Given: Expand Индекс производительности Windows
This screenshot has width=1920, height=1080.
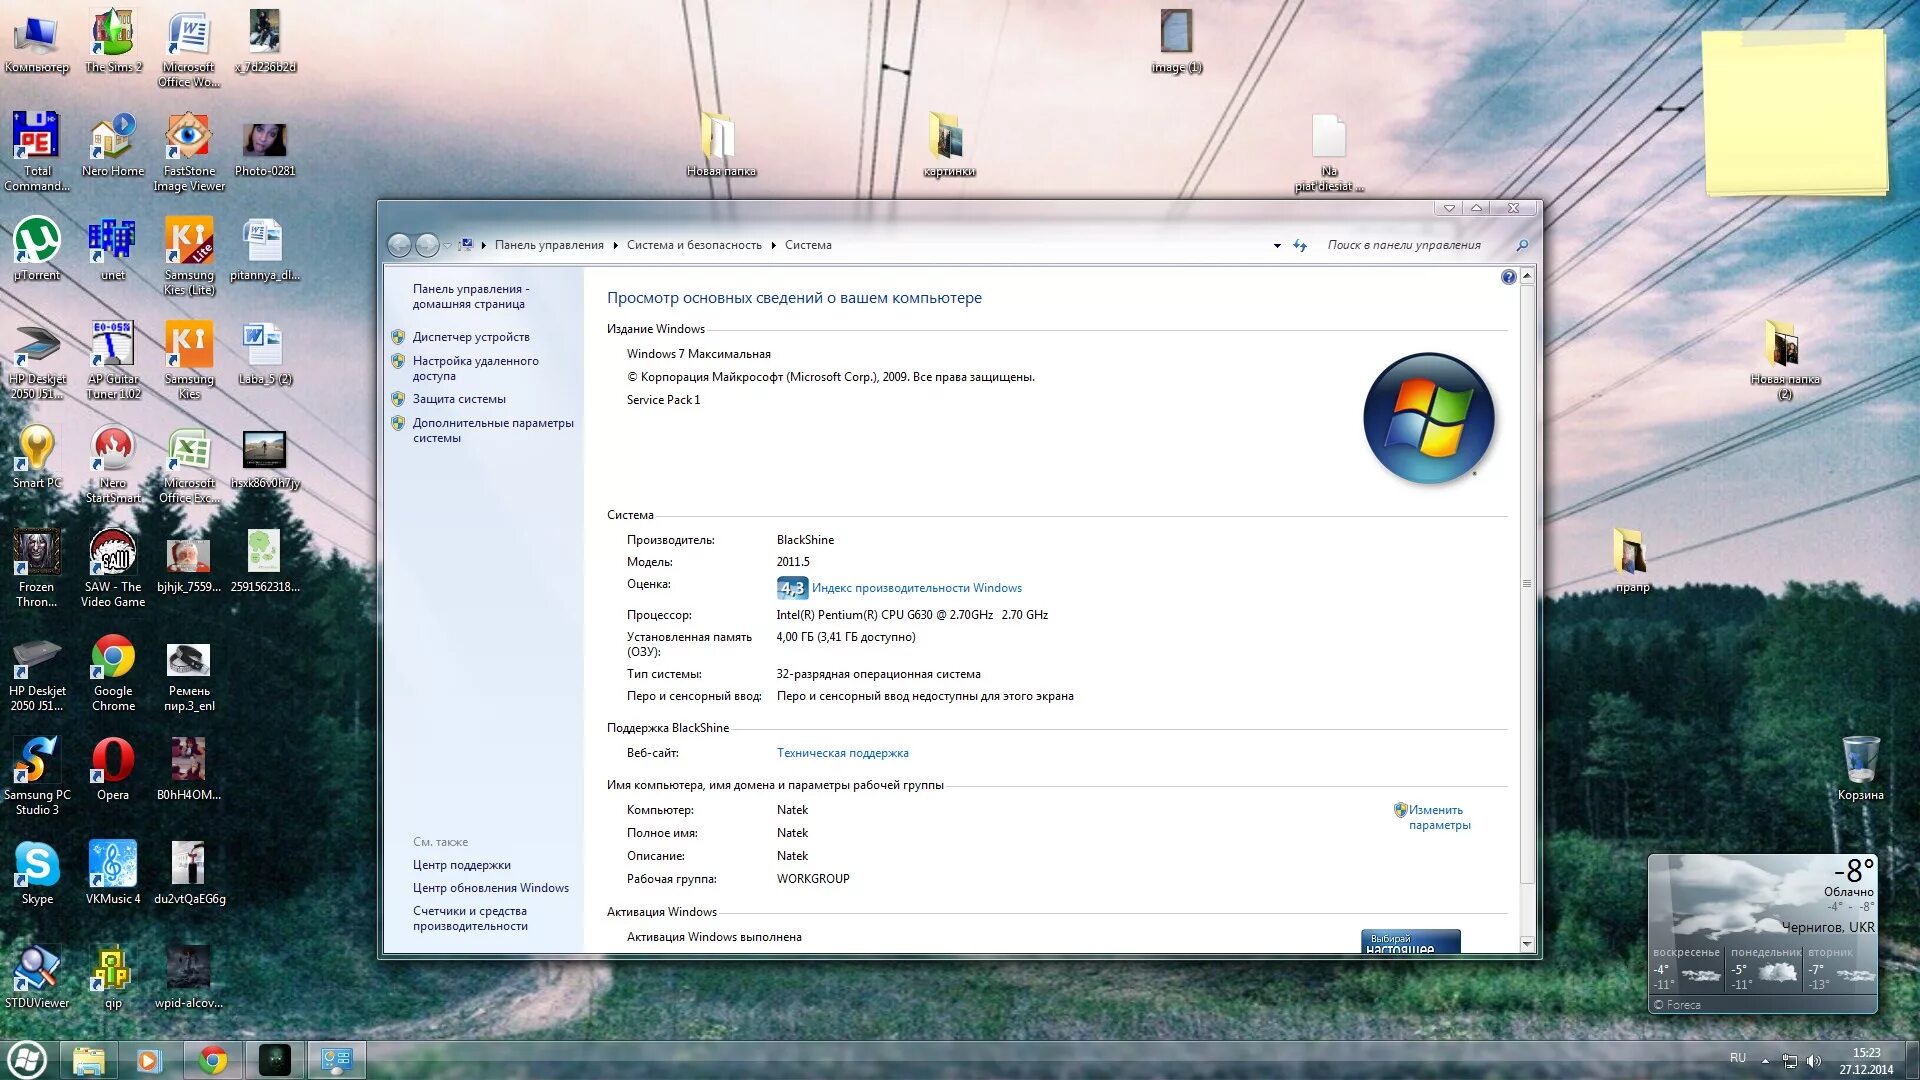Looking at the screenshot, I should pos(915,585).
